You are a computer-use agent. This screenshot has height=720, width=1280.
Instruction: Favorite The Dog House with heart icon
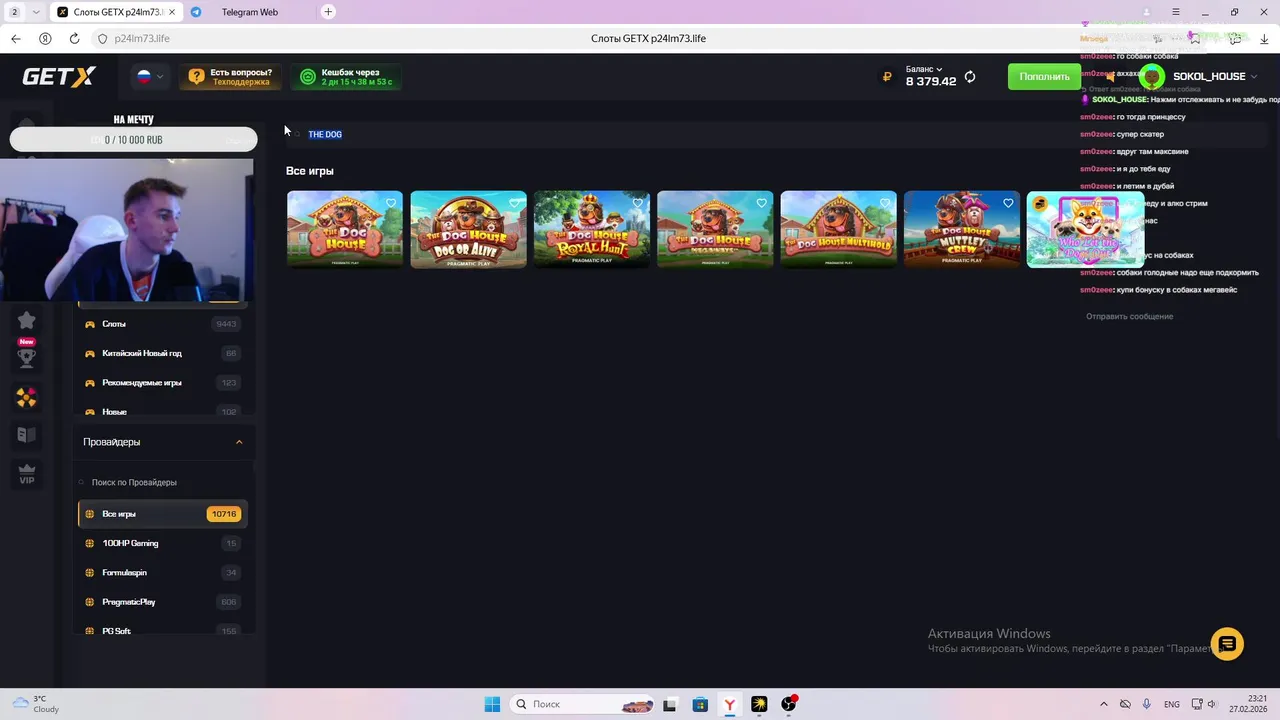391,203
